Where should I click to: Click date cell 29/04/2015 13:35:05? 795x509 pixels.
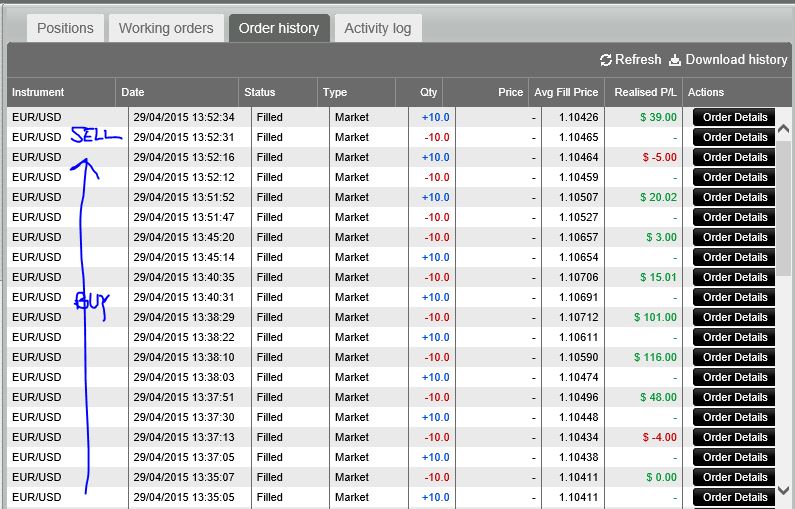(184, 497)
